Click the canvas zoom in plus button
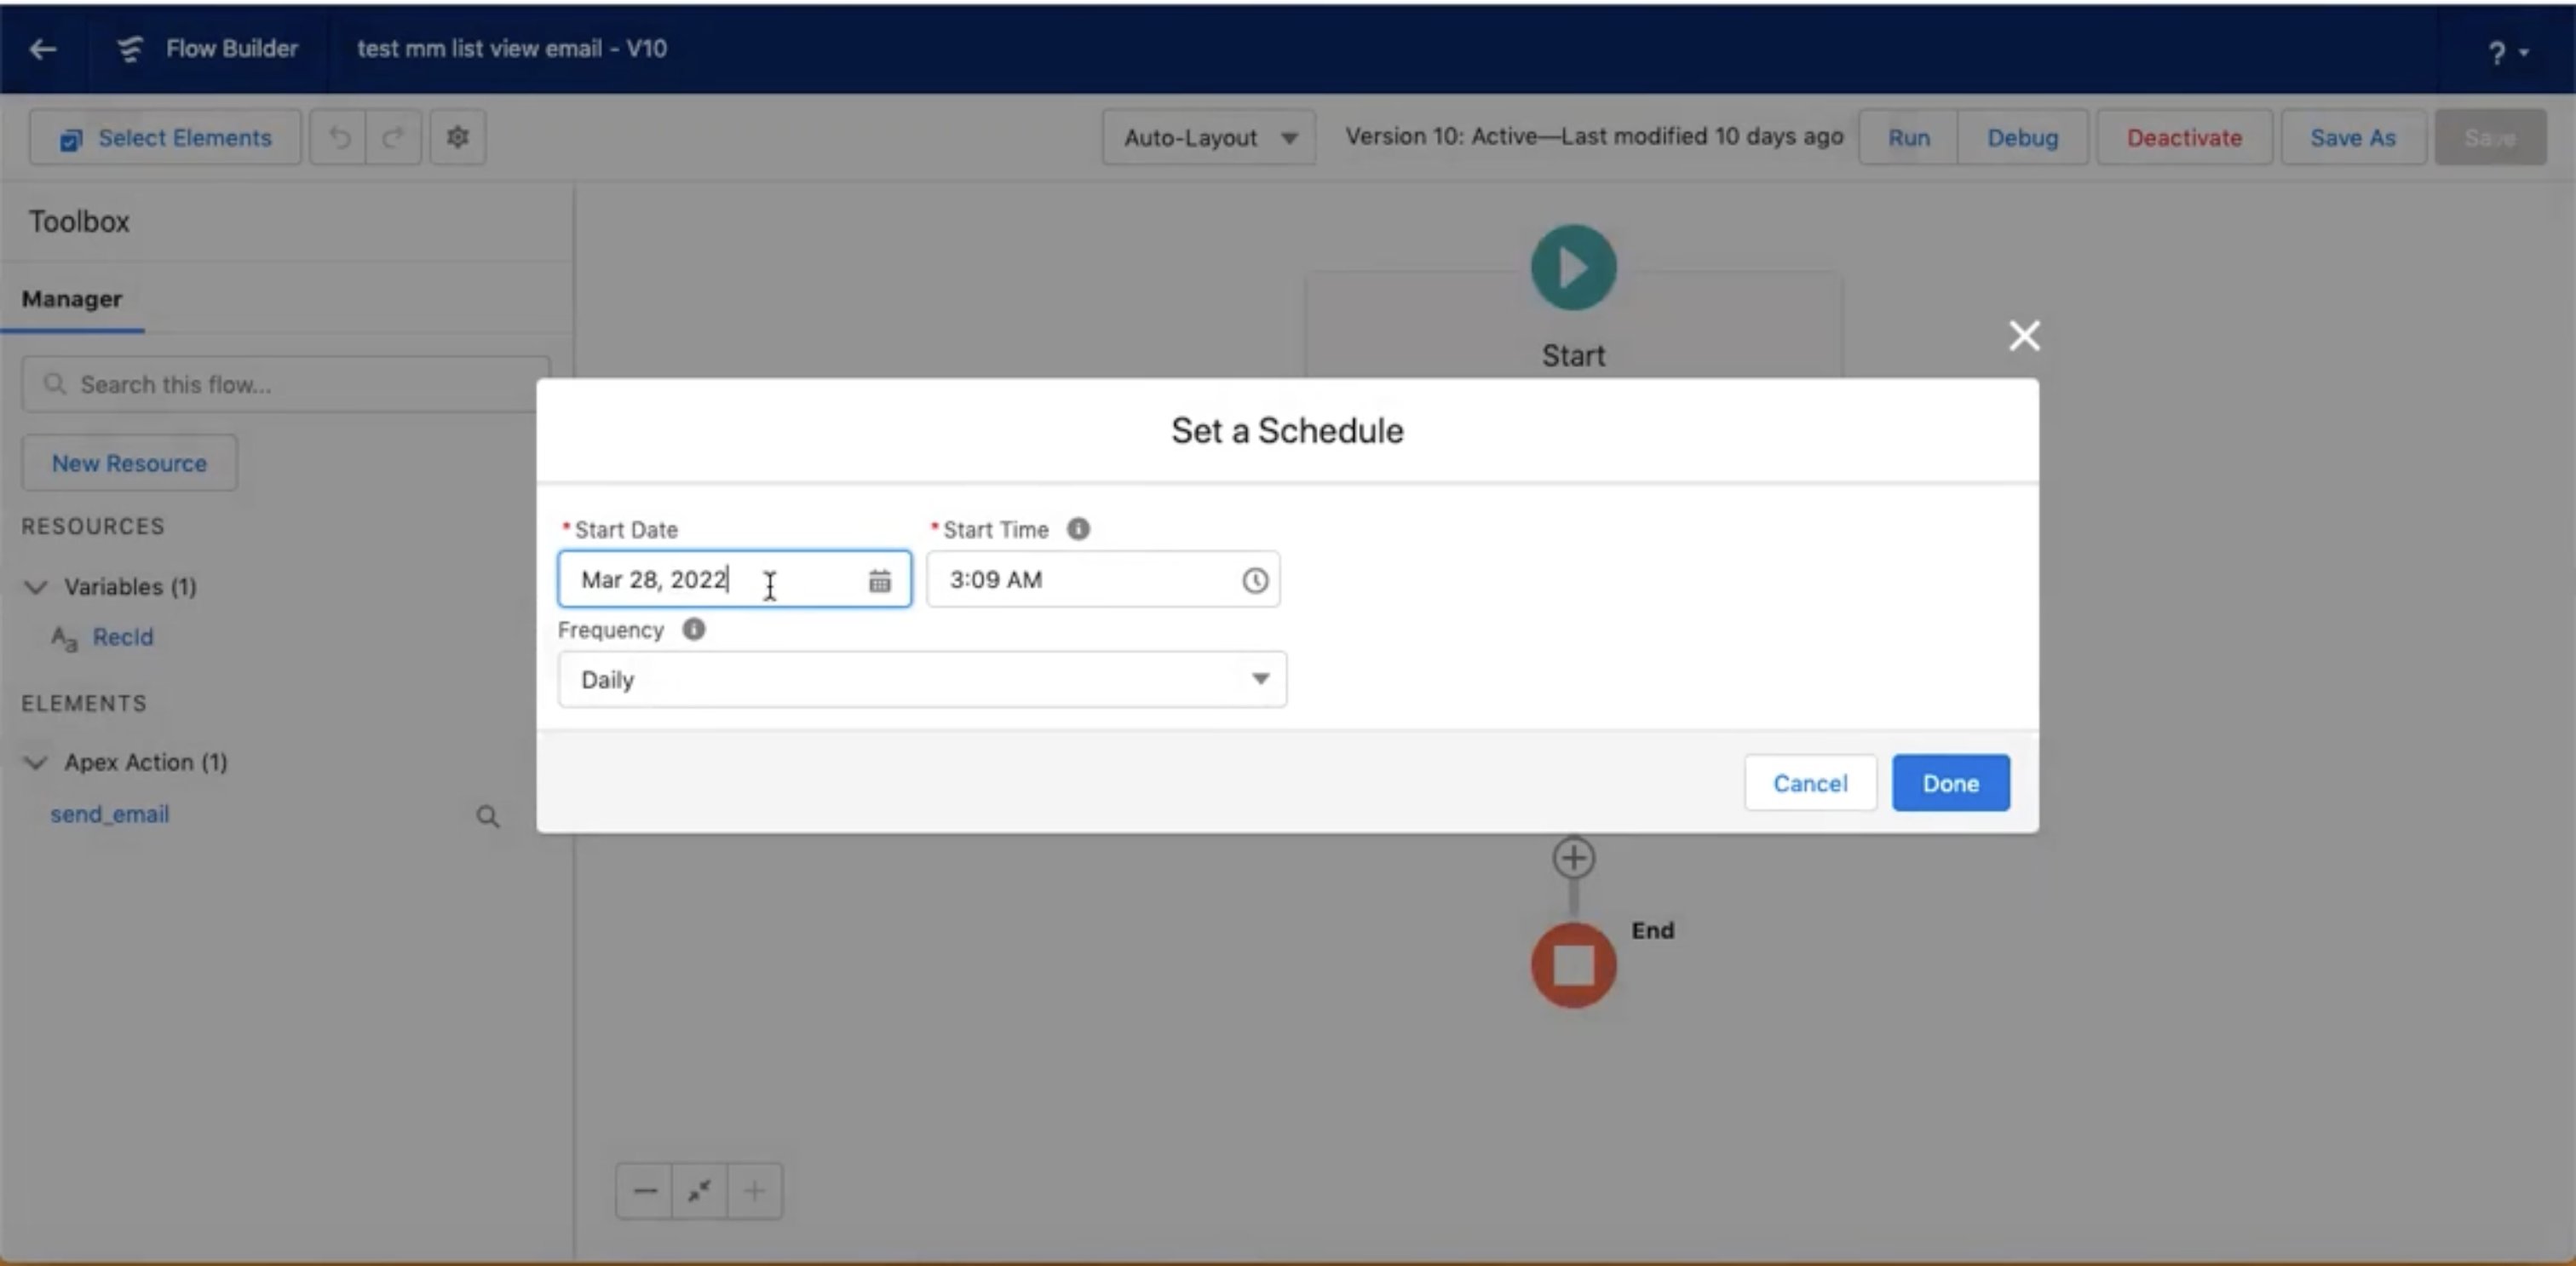2576x1266 pixels. coord(755,1191)
